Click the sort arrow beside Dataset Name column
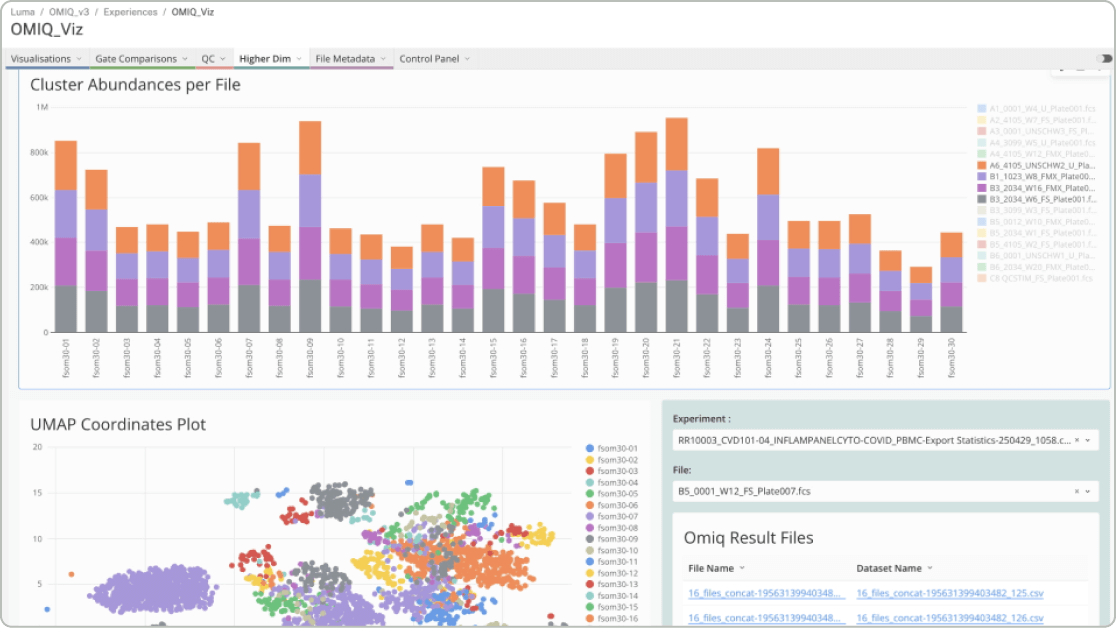 930,568
